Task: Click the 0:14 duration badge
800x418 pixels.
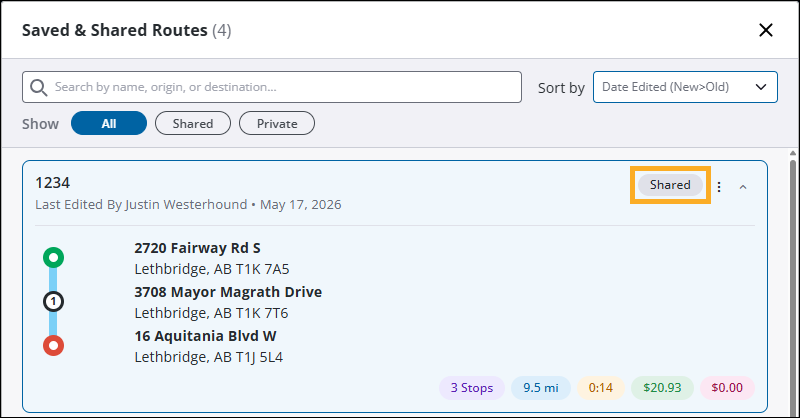Action: [x=601, y=388]
